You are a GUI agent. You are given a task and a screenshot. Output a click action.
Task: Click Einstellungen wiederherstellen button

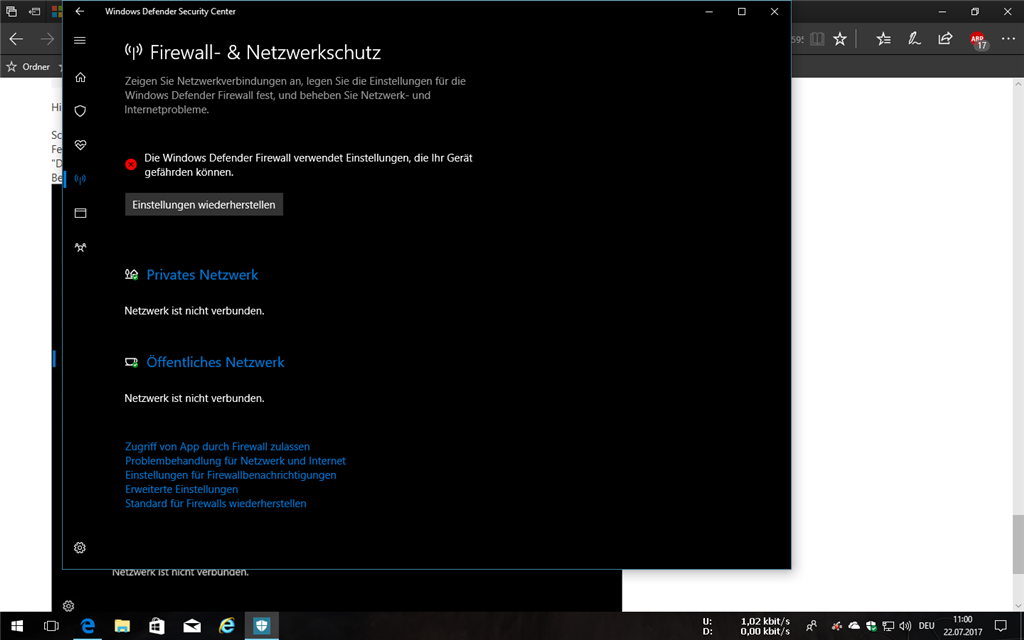pyautogui.click(x=204, y=204)
